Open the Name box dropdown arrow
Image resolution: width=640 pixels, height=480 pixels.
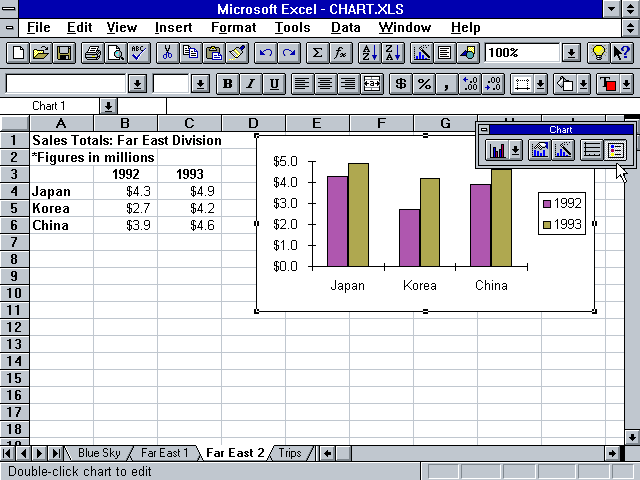[108, 106]
